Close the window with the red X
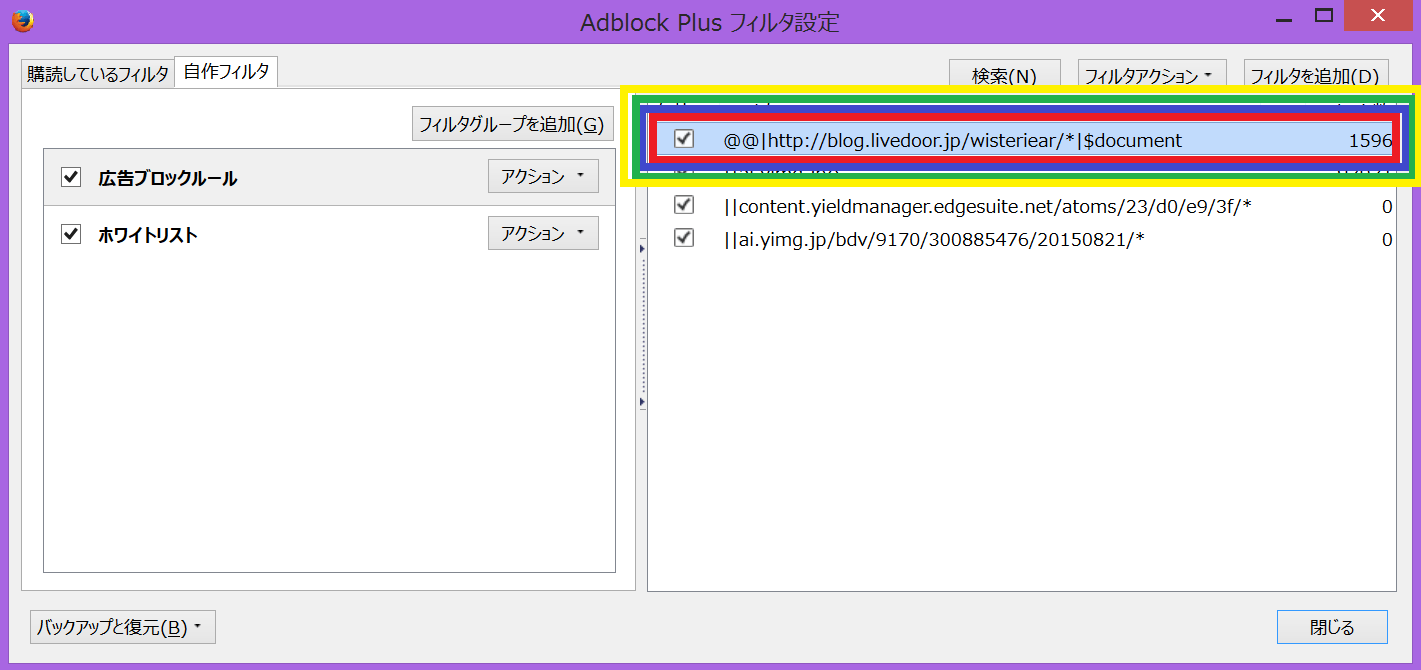This screenshot has height=670, width=1421. point(1378,16)
